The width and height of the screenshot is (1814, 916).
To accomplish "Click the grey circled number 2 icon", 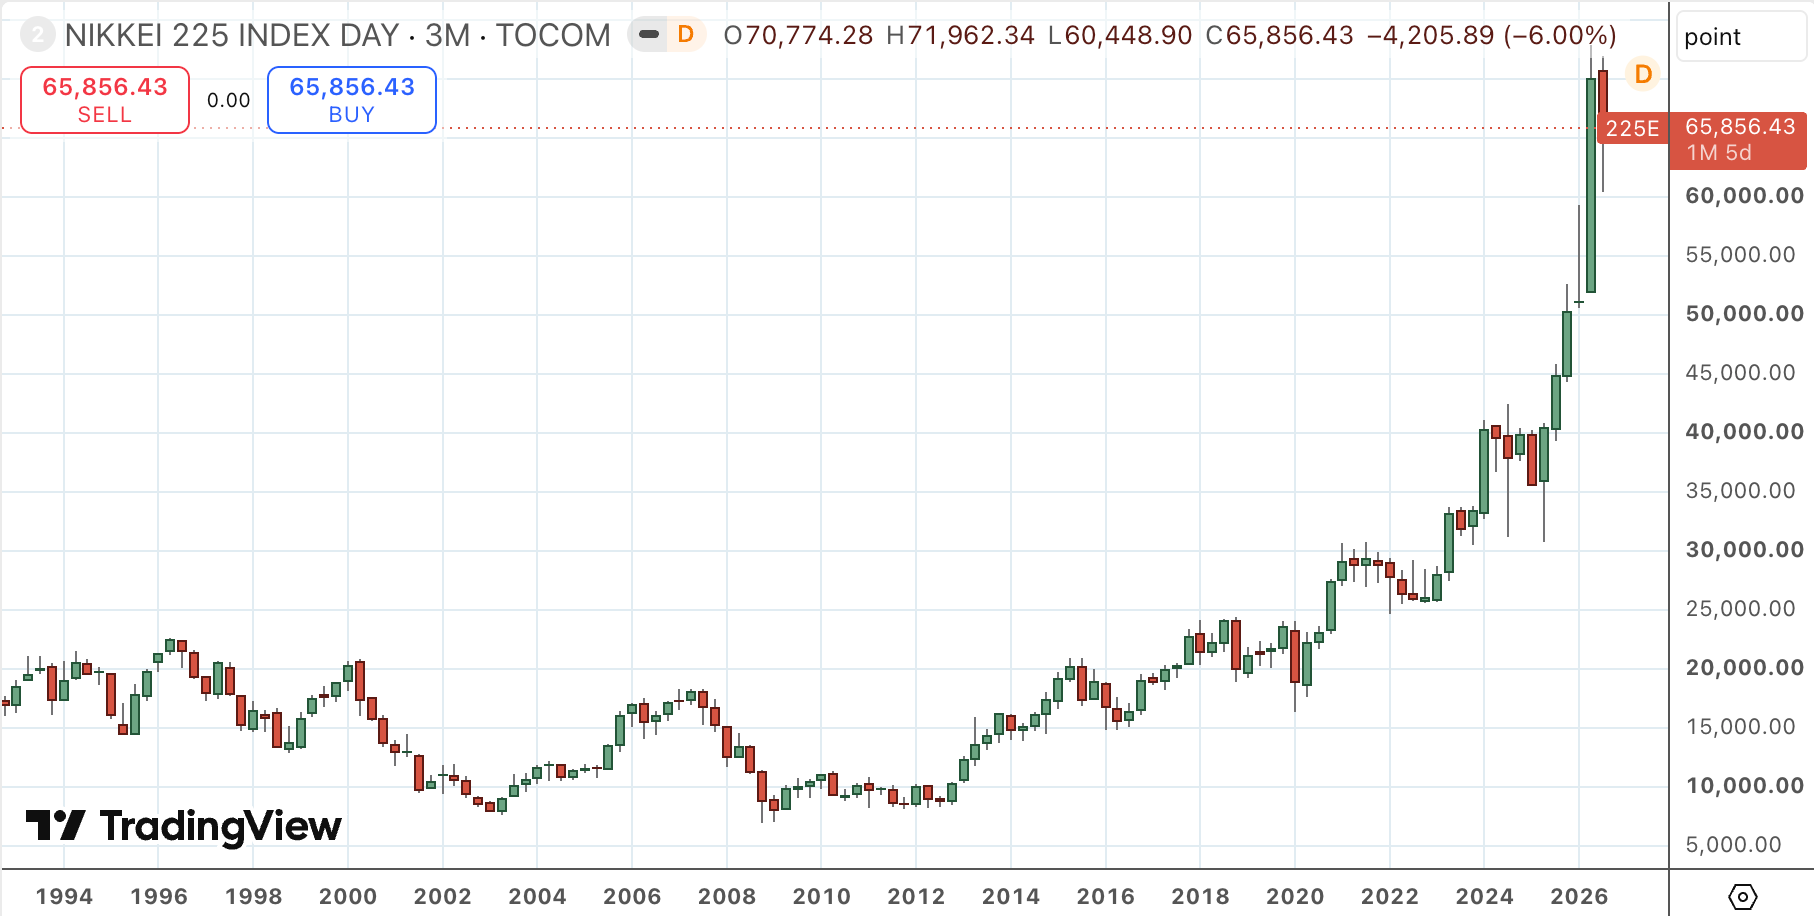I will click(x=38, y=36).
